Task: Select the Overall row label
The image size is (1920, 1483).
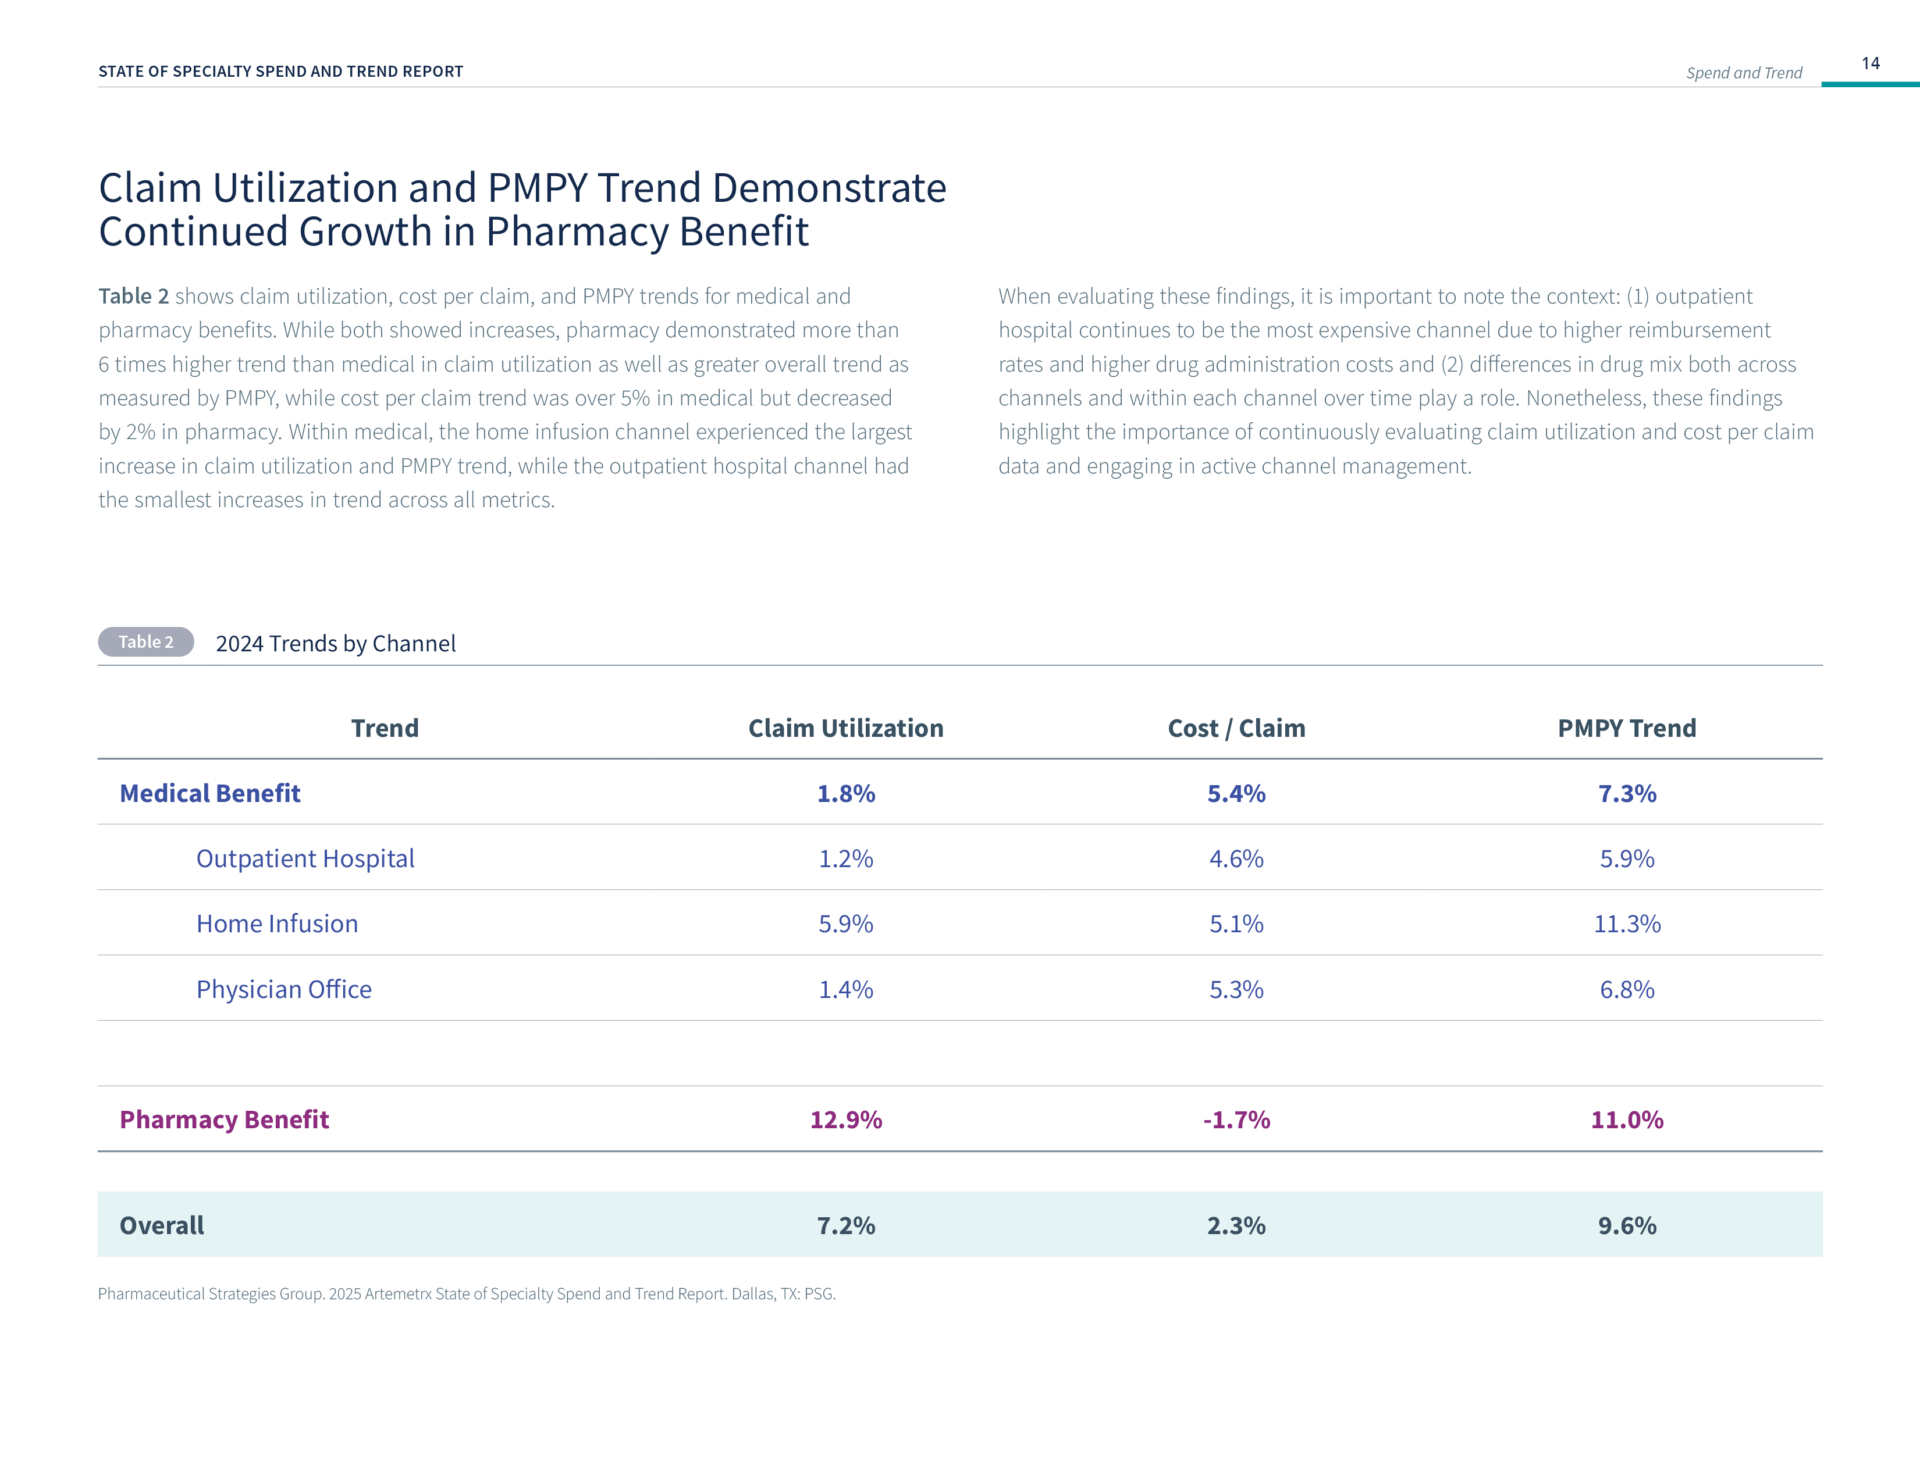Action: [x=162, y=1225]
